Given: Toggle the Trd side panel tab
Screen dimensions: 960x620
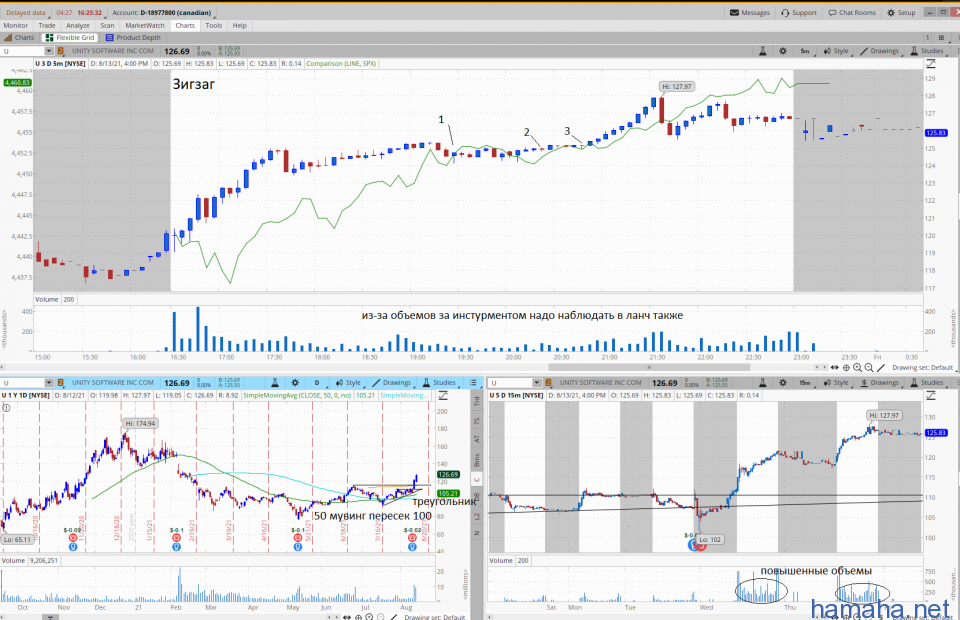Looking at the screenshot, I should (477, 401).
